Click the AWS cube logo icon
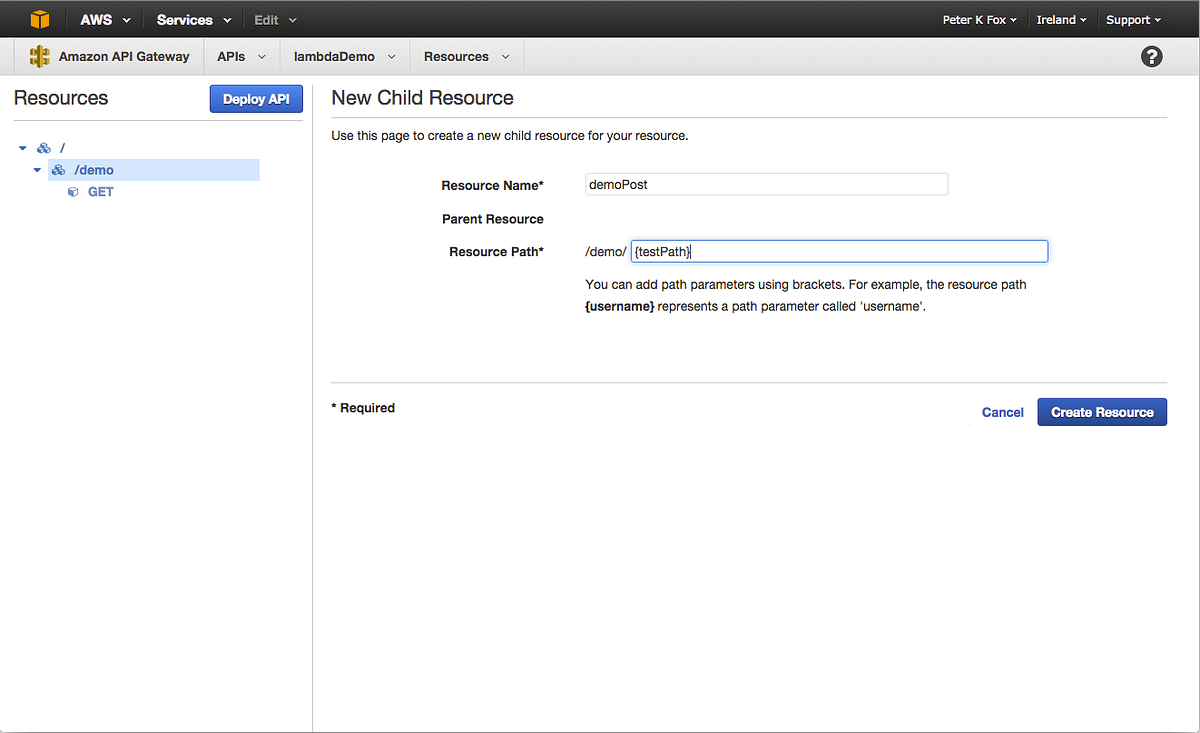This screenshot has width=1200, height=733. coord(39,18)
